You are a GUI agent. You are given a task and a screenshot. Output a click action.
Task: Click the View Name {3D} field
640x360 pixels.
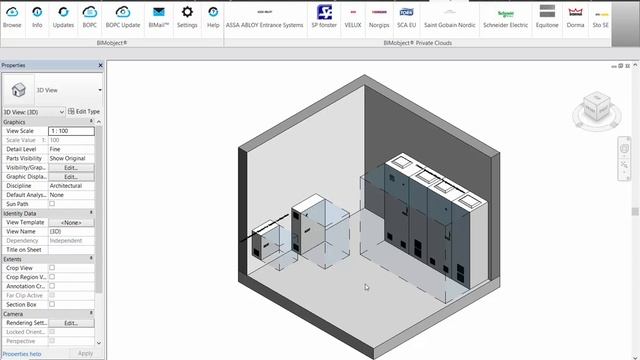coord(71,231)
